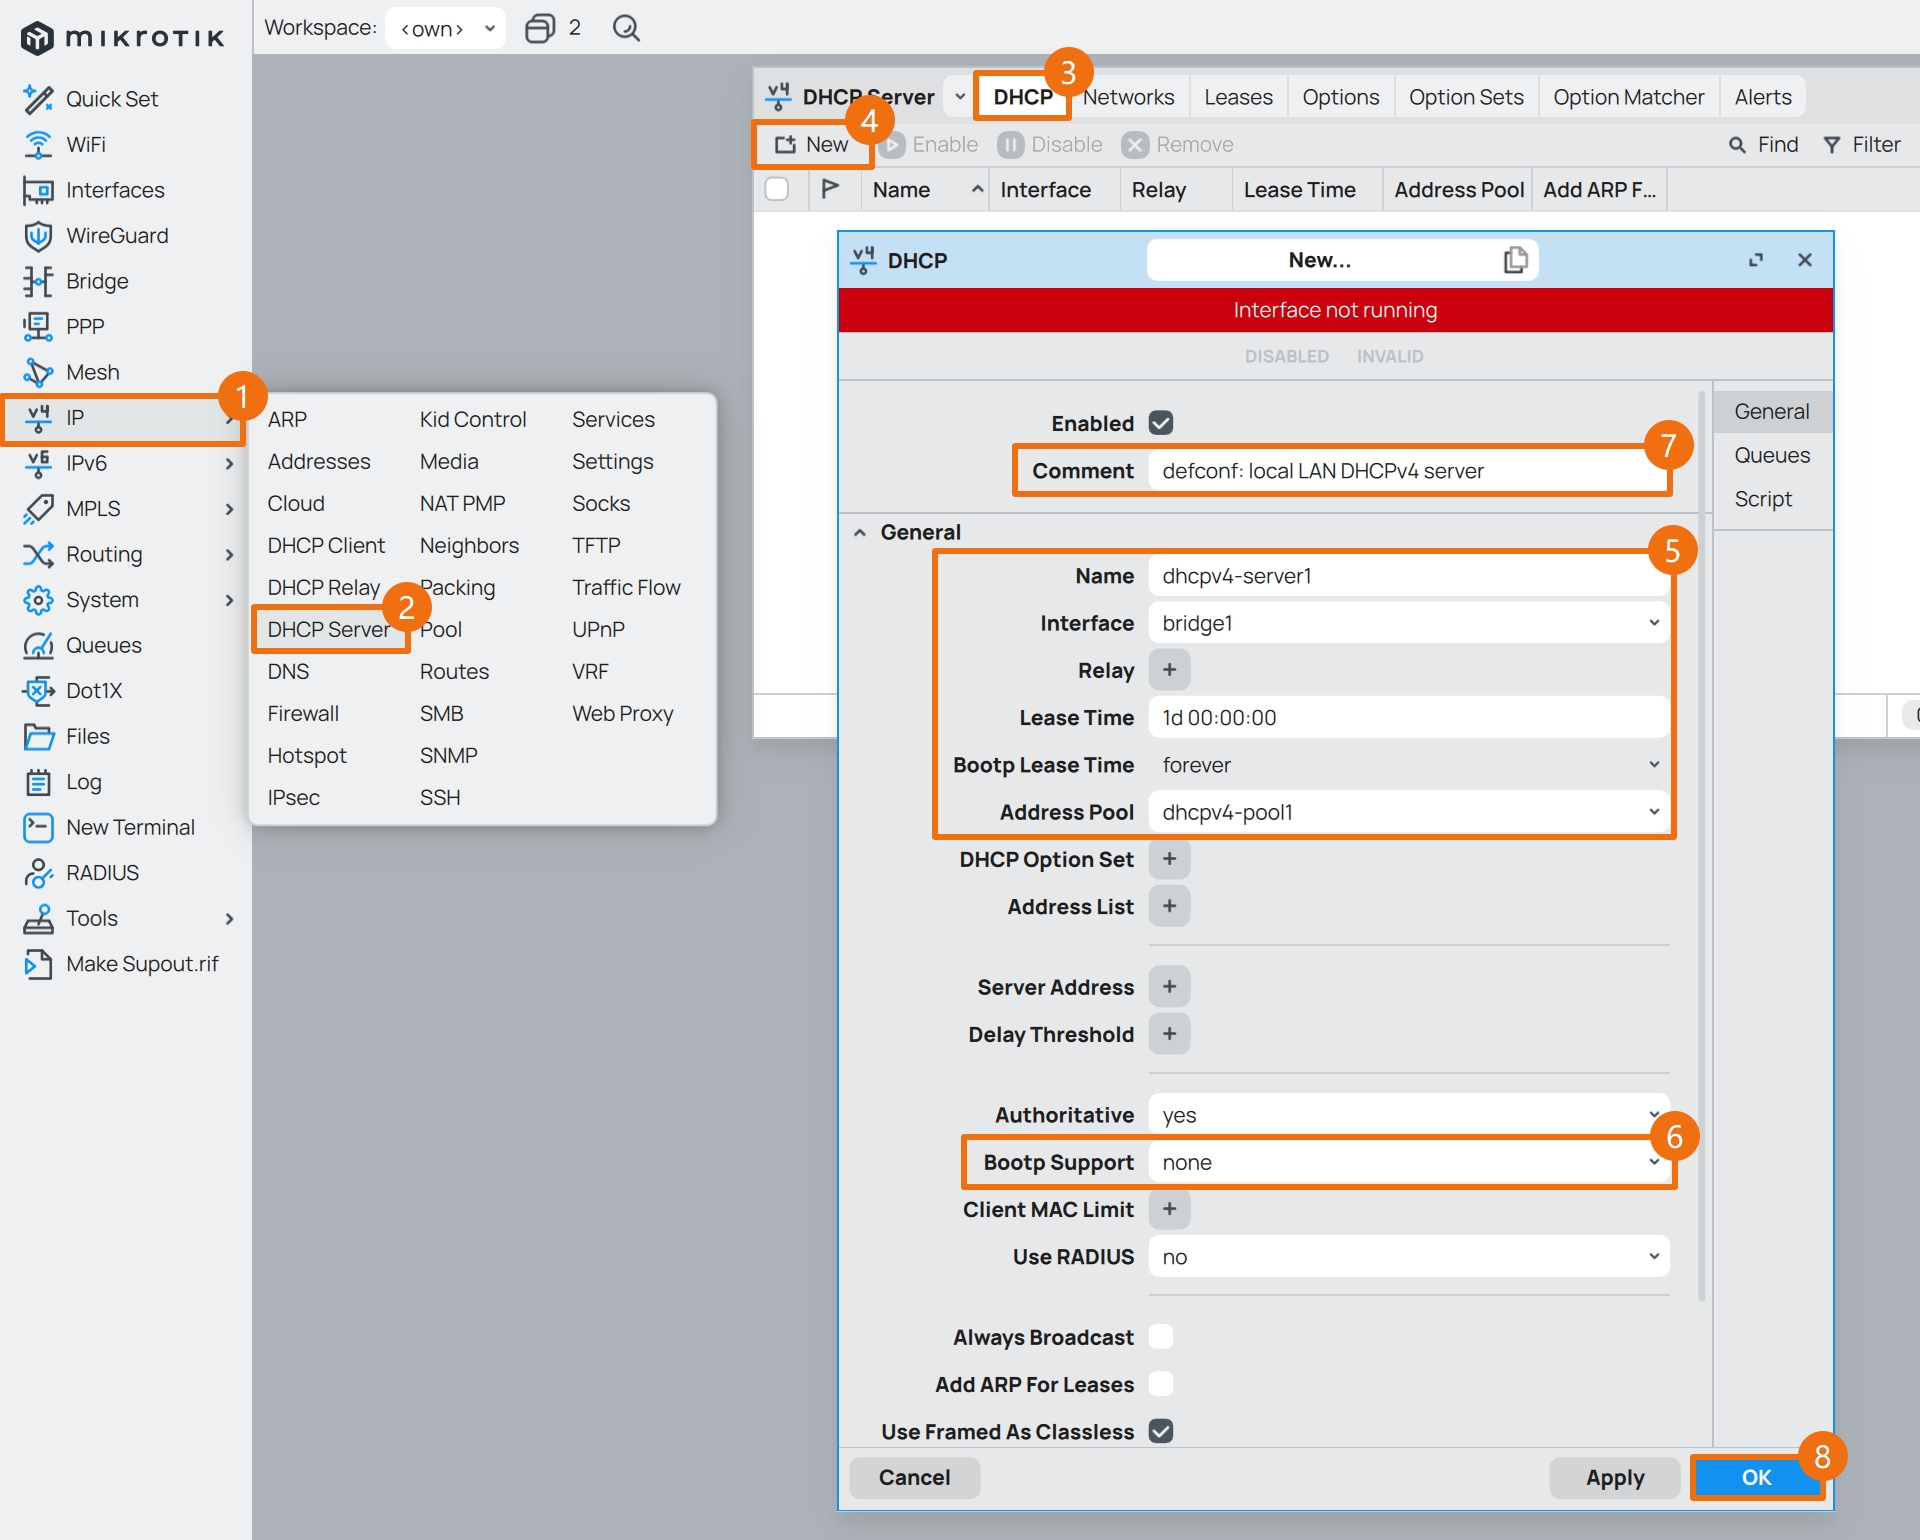Screen dimensions: 1920x1540
Task: Click the WiFi sidebar icon
Action: (x=38, y=145)
